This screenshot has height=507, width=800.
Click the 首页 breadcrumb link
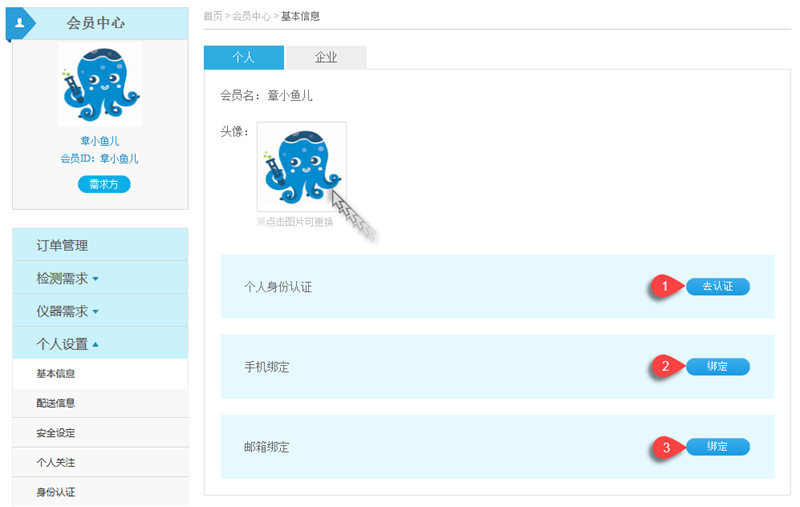[212, 16]
